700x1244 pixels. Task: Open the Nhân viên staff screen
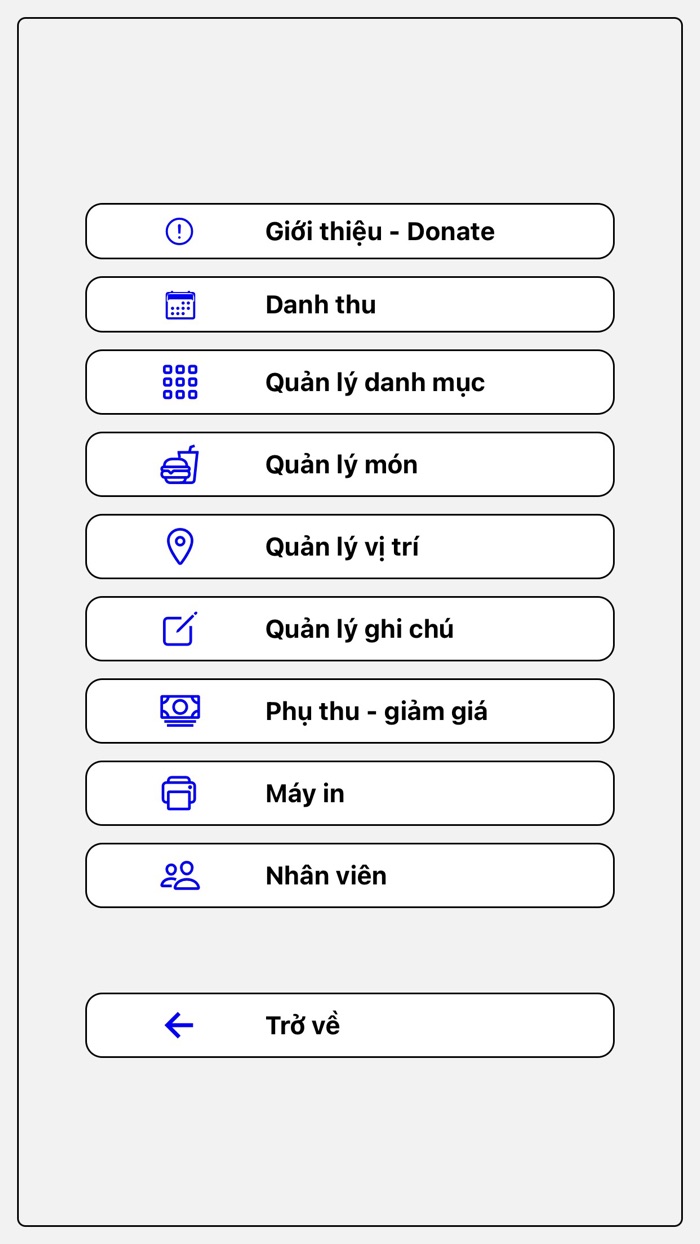coord(350,874)
